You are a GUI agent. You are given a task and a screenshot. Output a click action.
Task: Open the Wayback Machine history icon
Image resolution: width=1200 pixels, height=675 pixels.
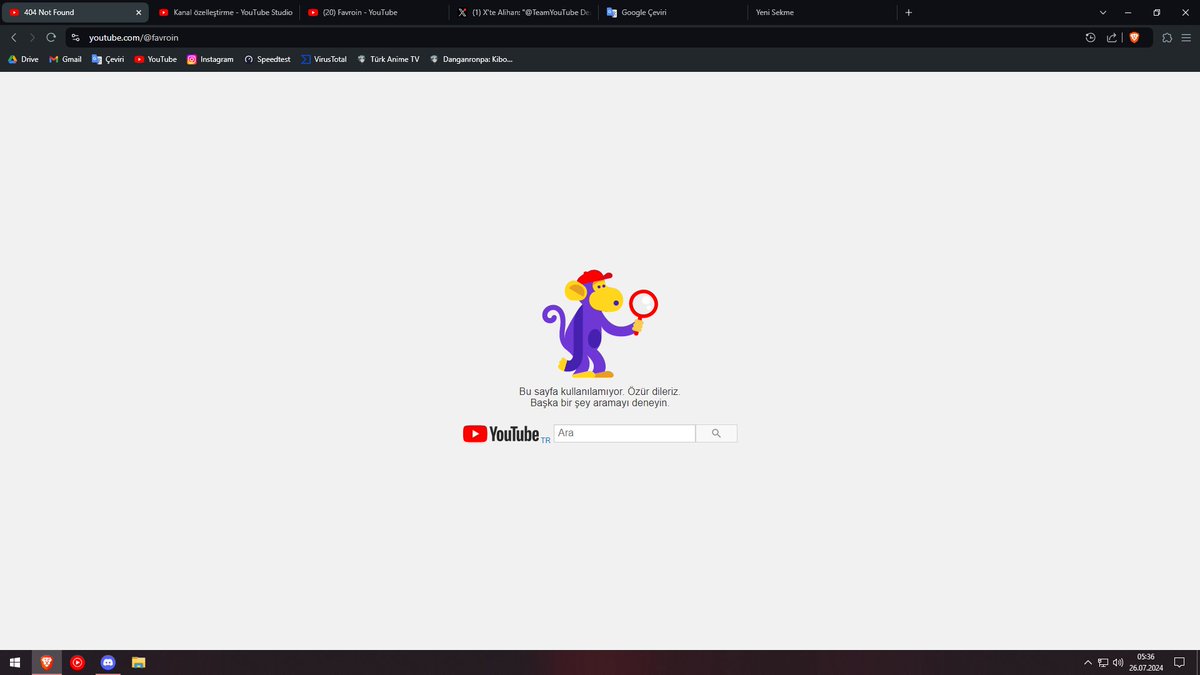click(1090, 37)
